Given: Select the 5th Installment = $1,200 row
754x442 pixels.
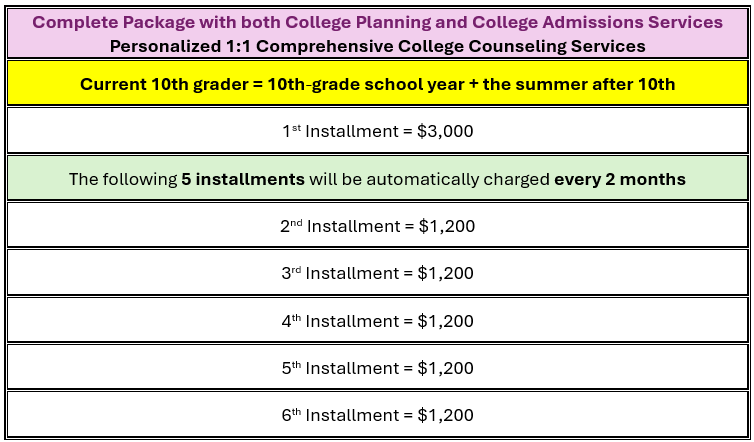Looking at the screenshot, I should 377,367.
